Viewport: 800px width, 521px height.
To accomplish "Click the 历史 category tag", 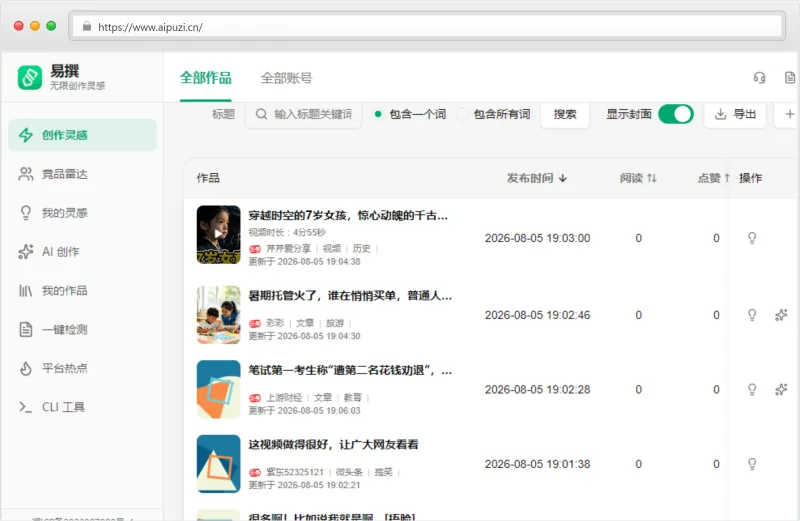I will 361,249.
